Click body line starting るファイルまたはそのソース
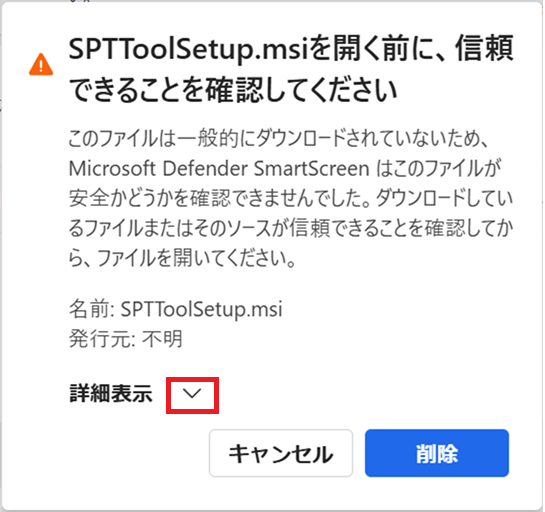The width and height of the screenshot is (545, 512). tap(291, 228)
